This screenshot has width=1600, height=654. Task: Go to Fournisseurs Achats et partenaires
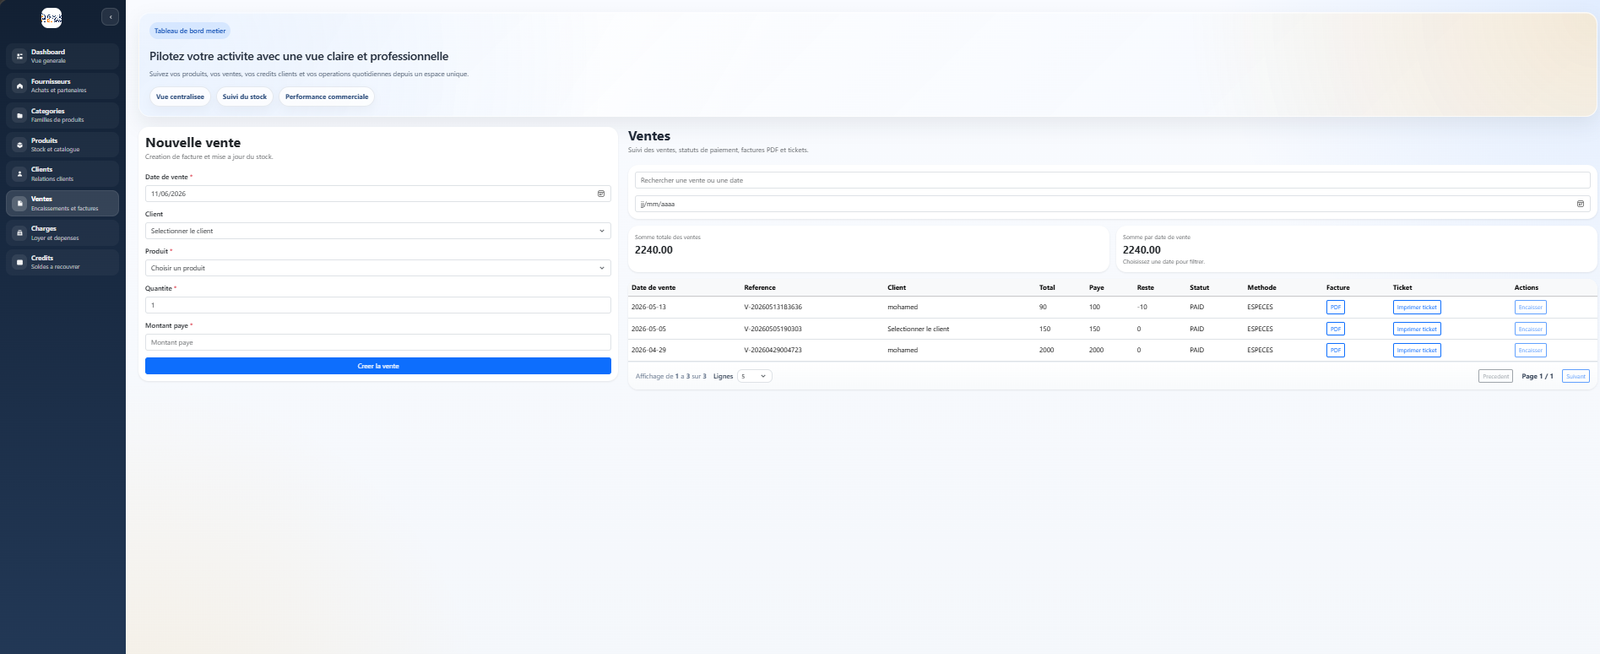[x=62, y=86]
